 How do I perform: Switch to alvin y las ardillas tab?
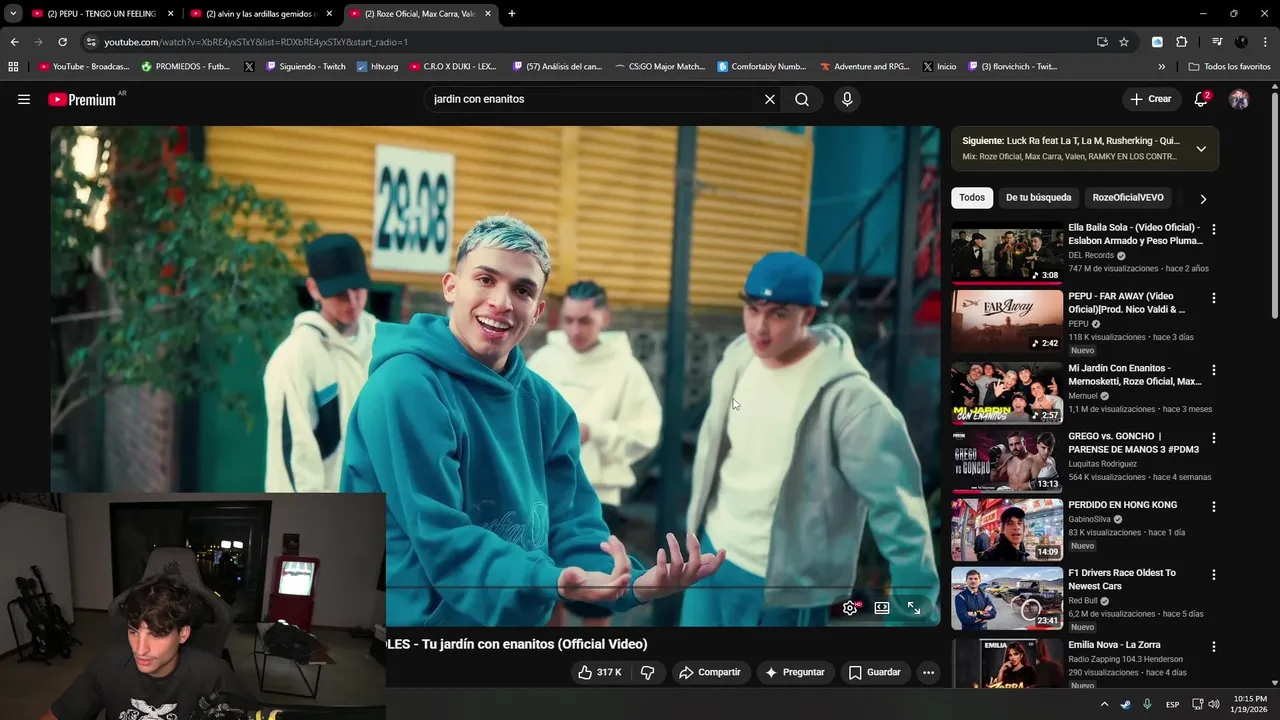262,14
